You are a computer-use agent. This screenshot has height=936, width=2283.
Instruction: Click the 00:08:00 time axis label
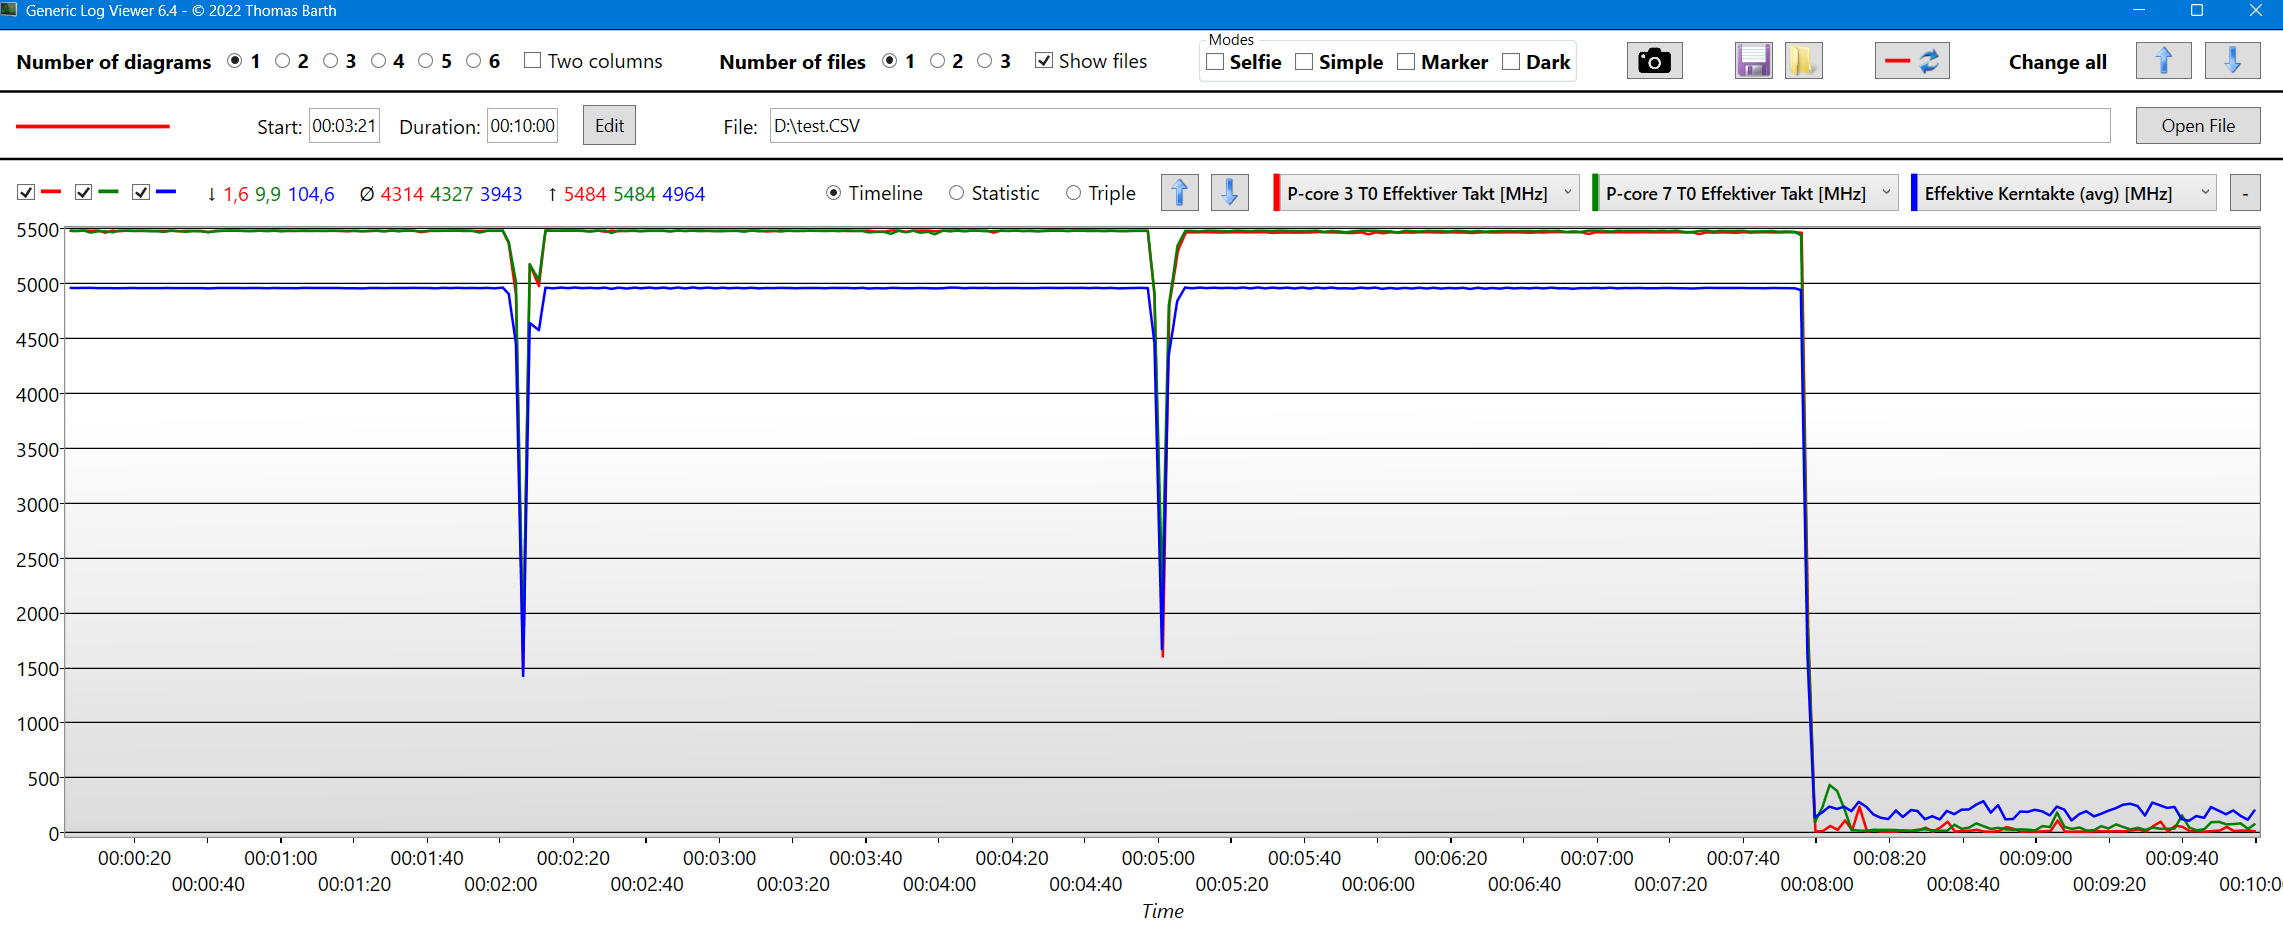[x=1817, y=884]
